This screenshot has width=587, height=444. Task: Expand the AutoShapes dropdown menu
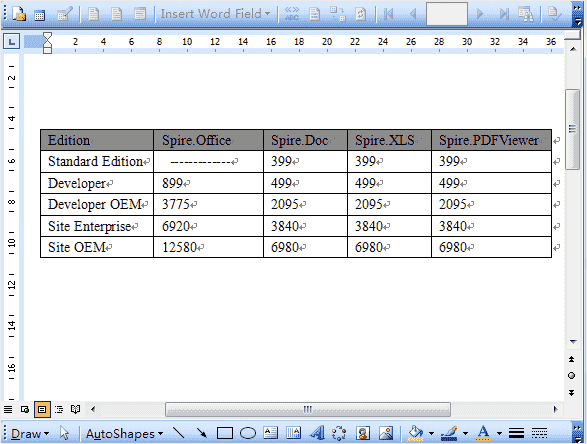(x=124, y=434)
